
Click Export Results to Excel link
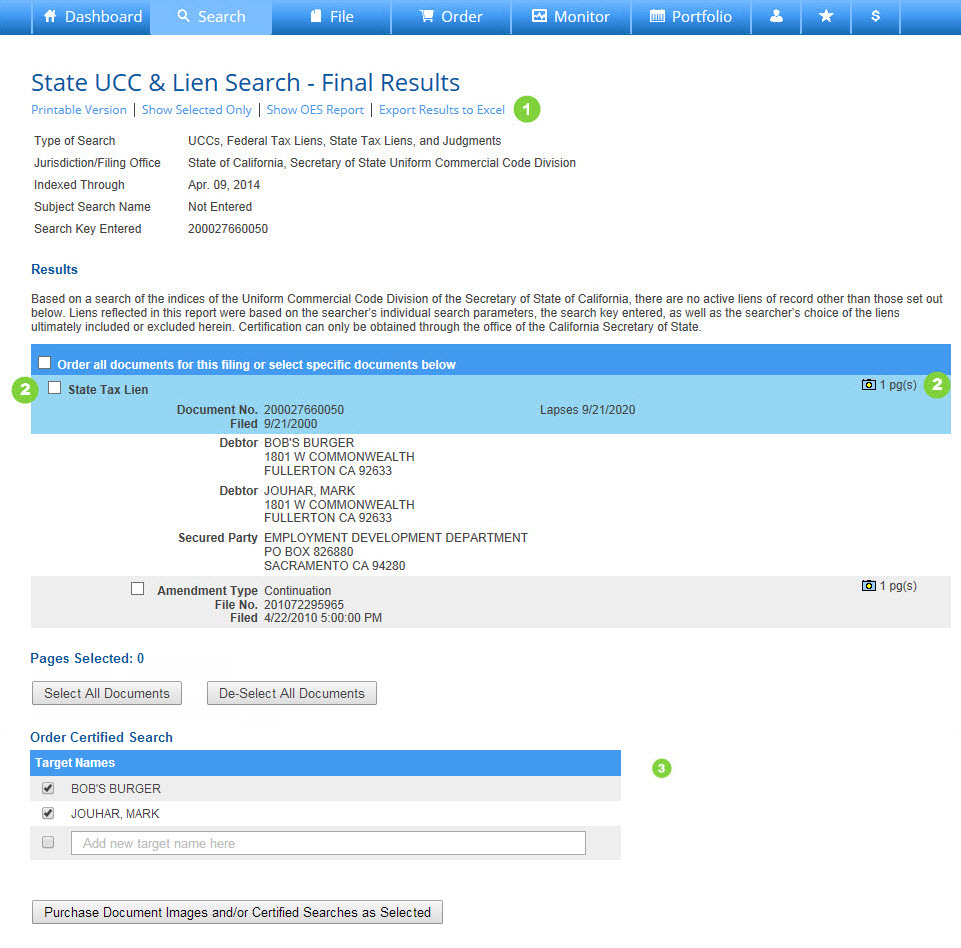pos(441,110)
